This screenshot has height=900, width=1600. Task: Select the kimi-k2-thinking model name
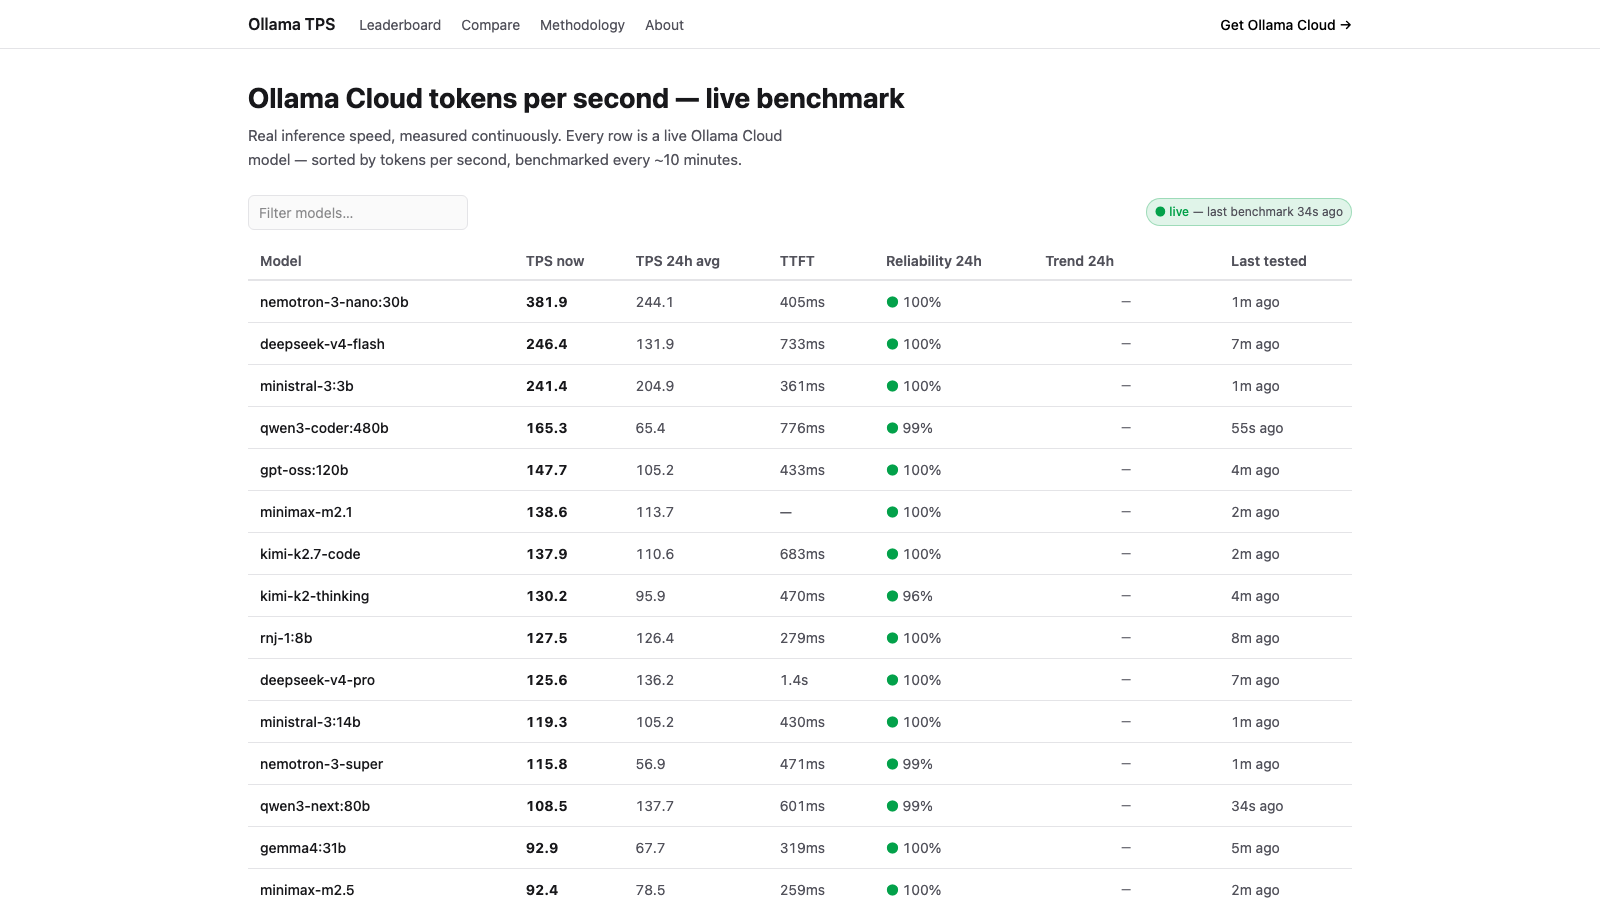tap(314, 596)
